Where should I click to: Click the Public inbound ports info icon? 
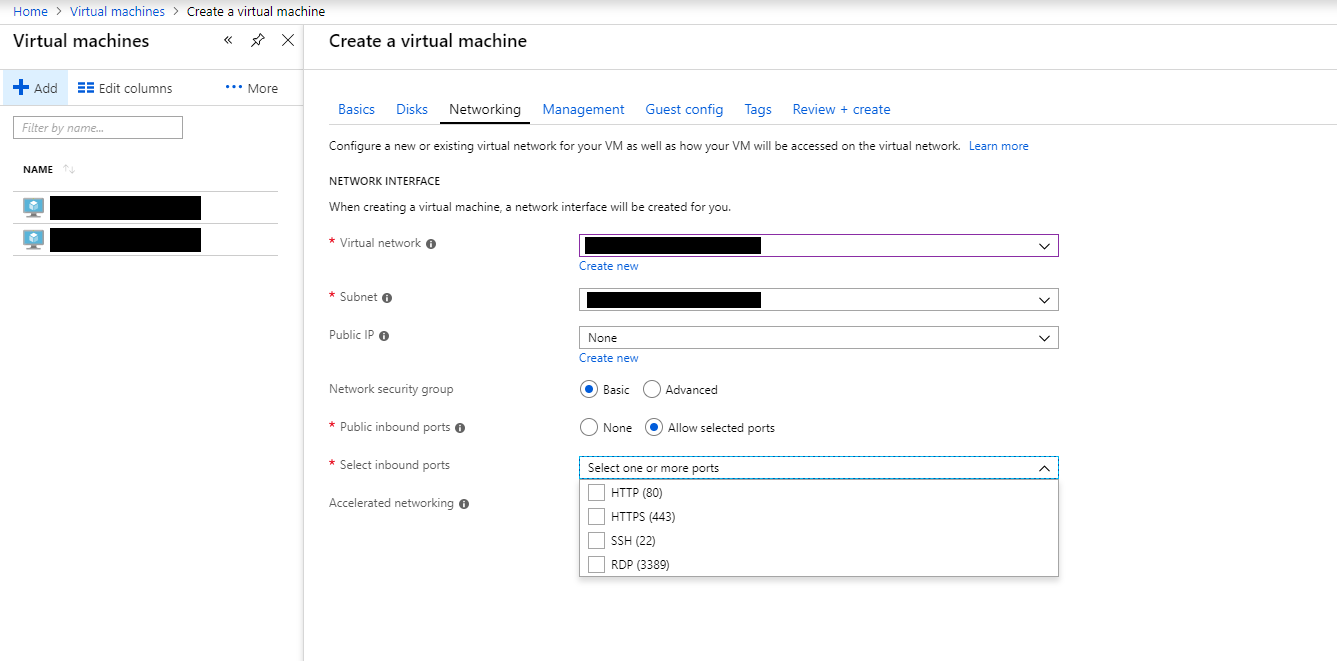tap(460, 428)
